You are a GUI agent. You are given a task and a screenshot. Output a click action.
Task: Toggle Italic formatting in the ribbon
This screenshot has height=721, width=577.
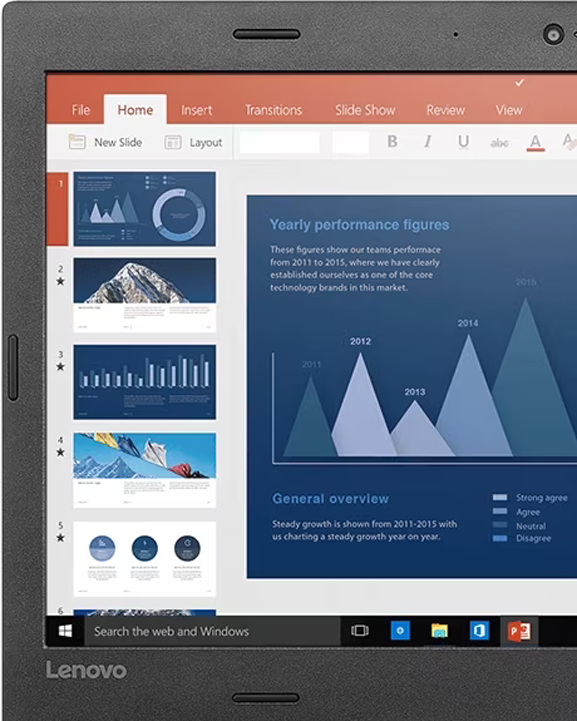coord(428,142)
